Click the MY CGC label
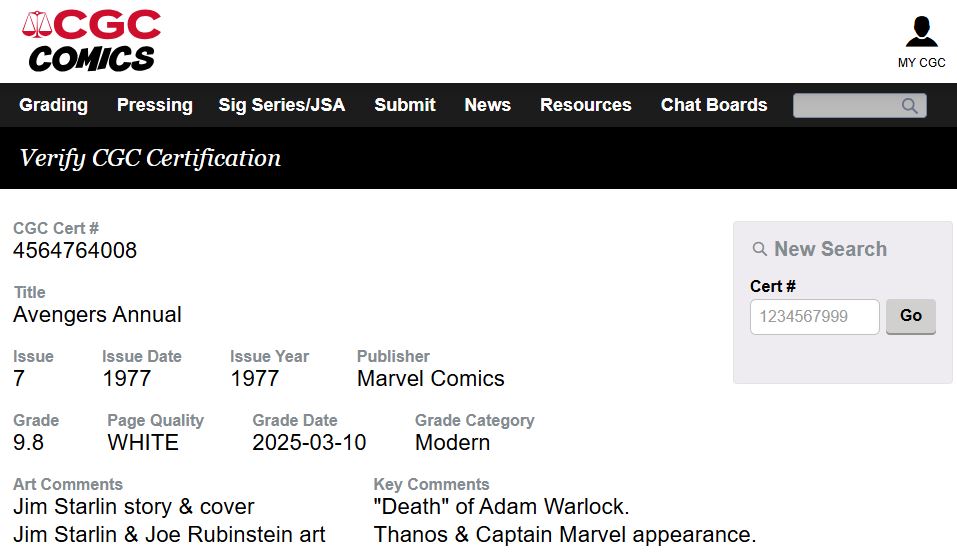 [x=921, y=63]
